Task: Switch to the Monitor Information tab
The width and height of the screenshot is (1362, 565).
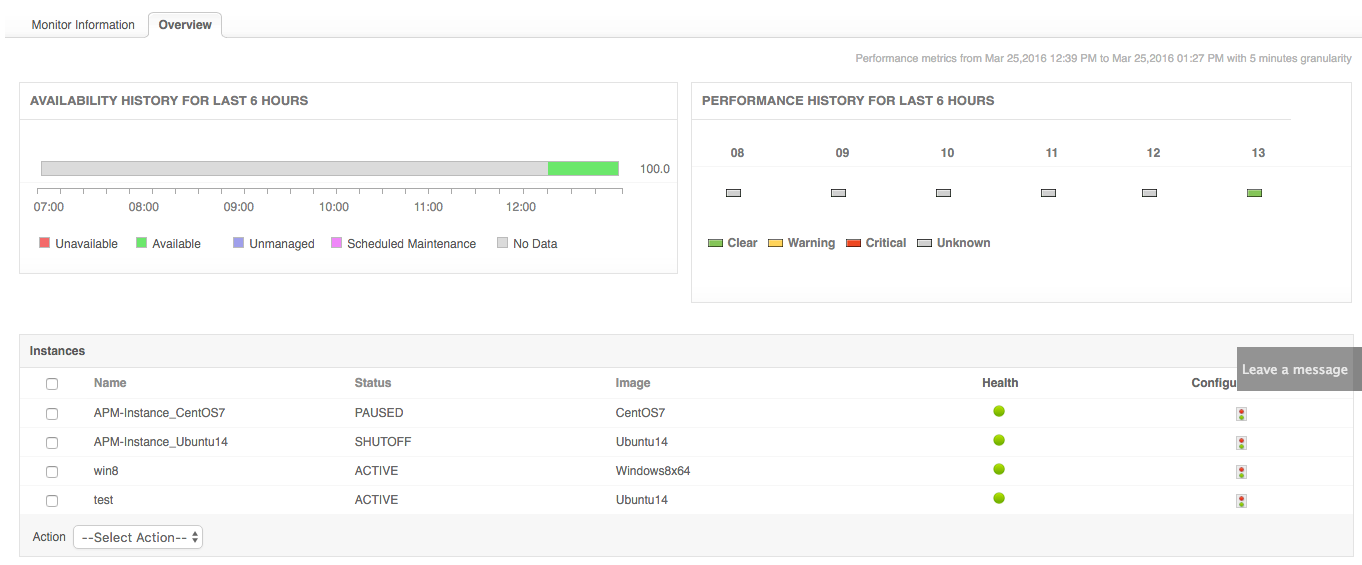Action: point(83,25)
